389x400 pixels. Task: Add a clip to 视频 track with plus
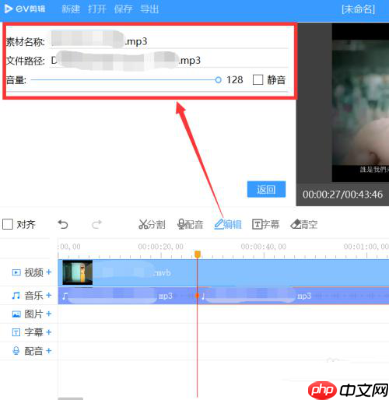coord(49,272)
